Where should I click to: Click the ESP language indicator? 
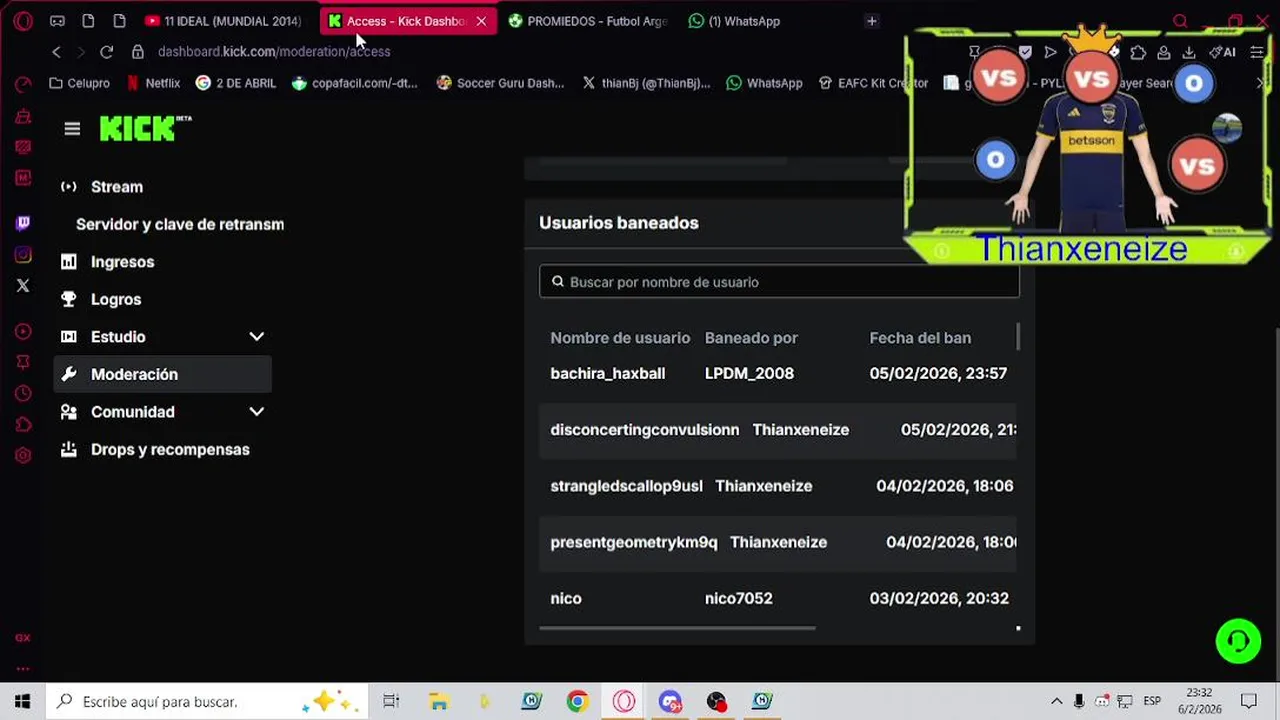pyautogui.click(x=1152, y=701)
